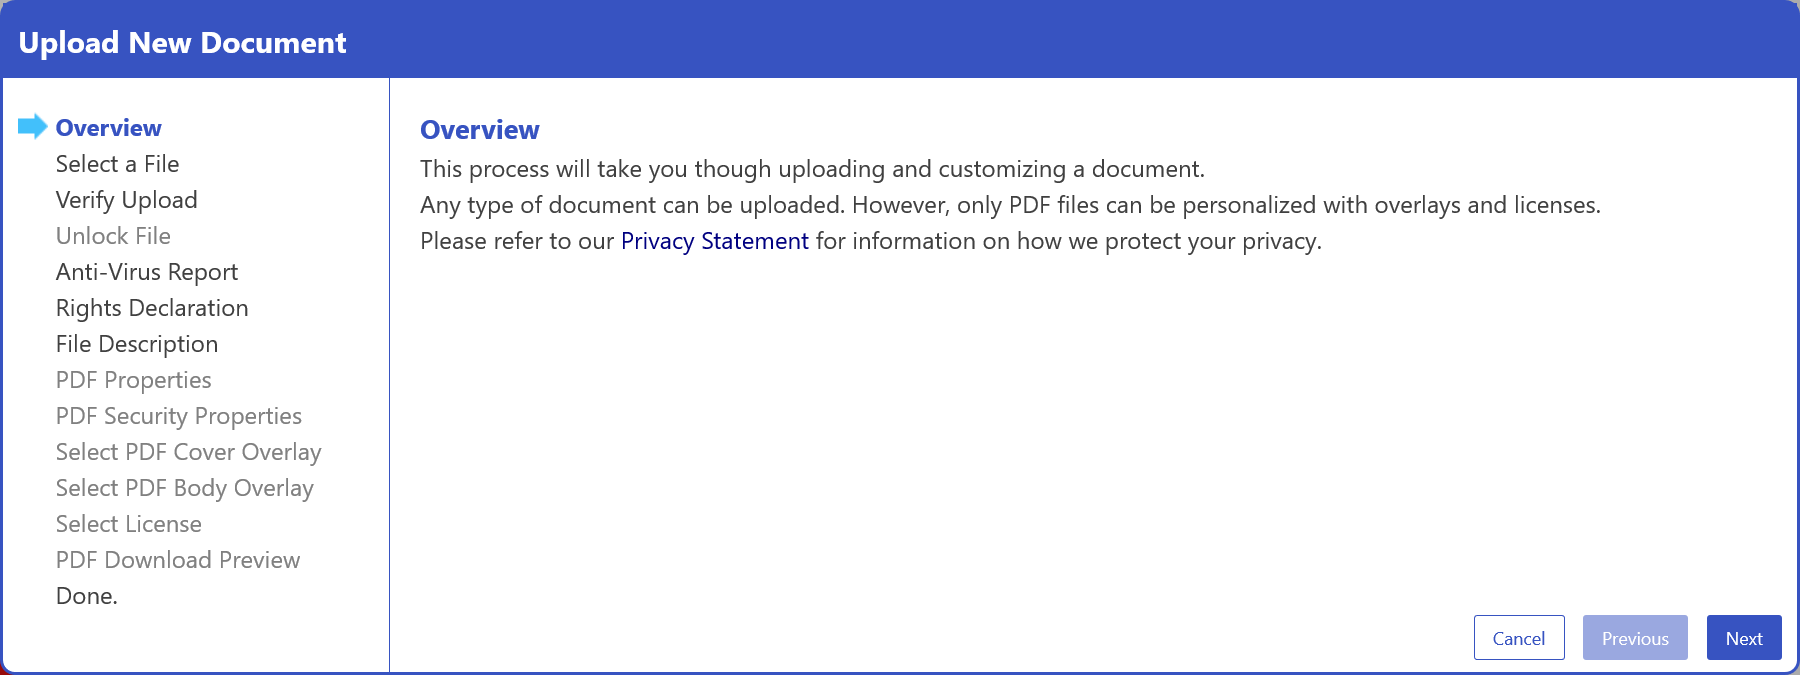Viewport: 1800px width, 675px height.
Task: Select the Unlock File step
Action: 113,235
